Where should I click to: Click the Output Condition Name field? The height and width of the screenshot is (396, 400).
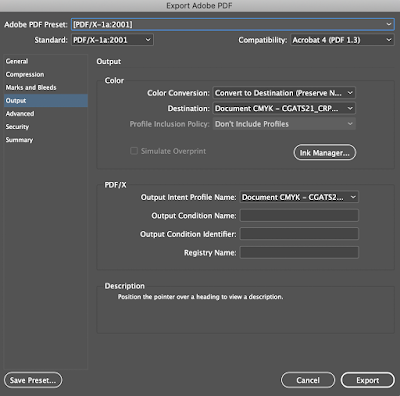click(x=299, y=215)
